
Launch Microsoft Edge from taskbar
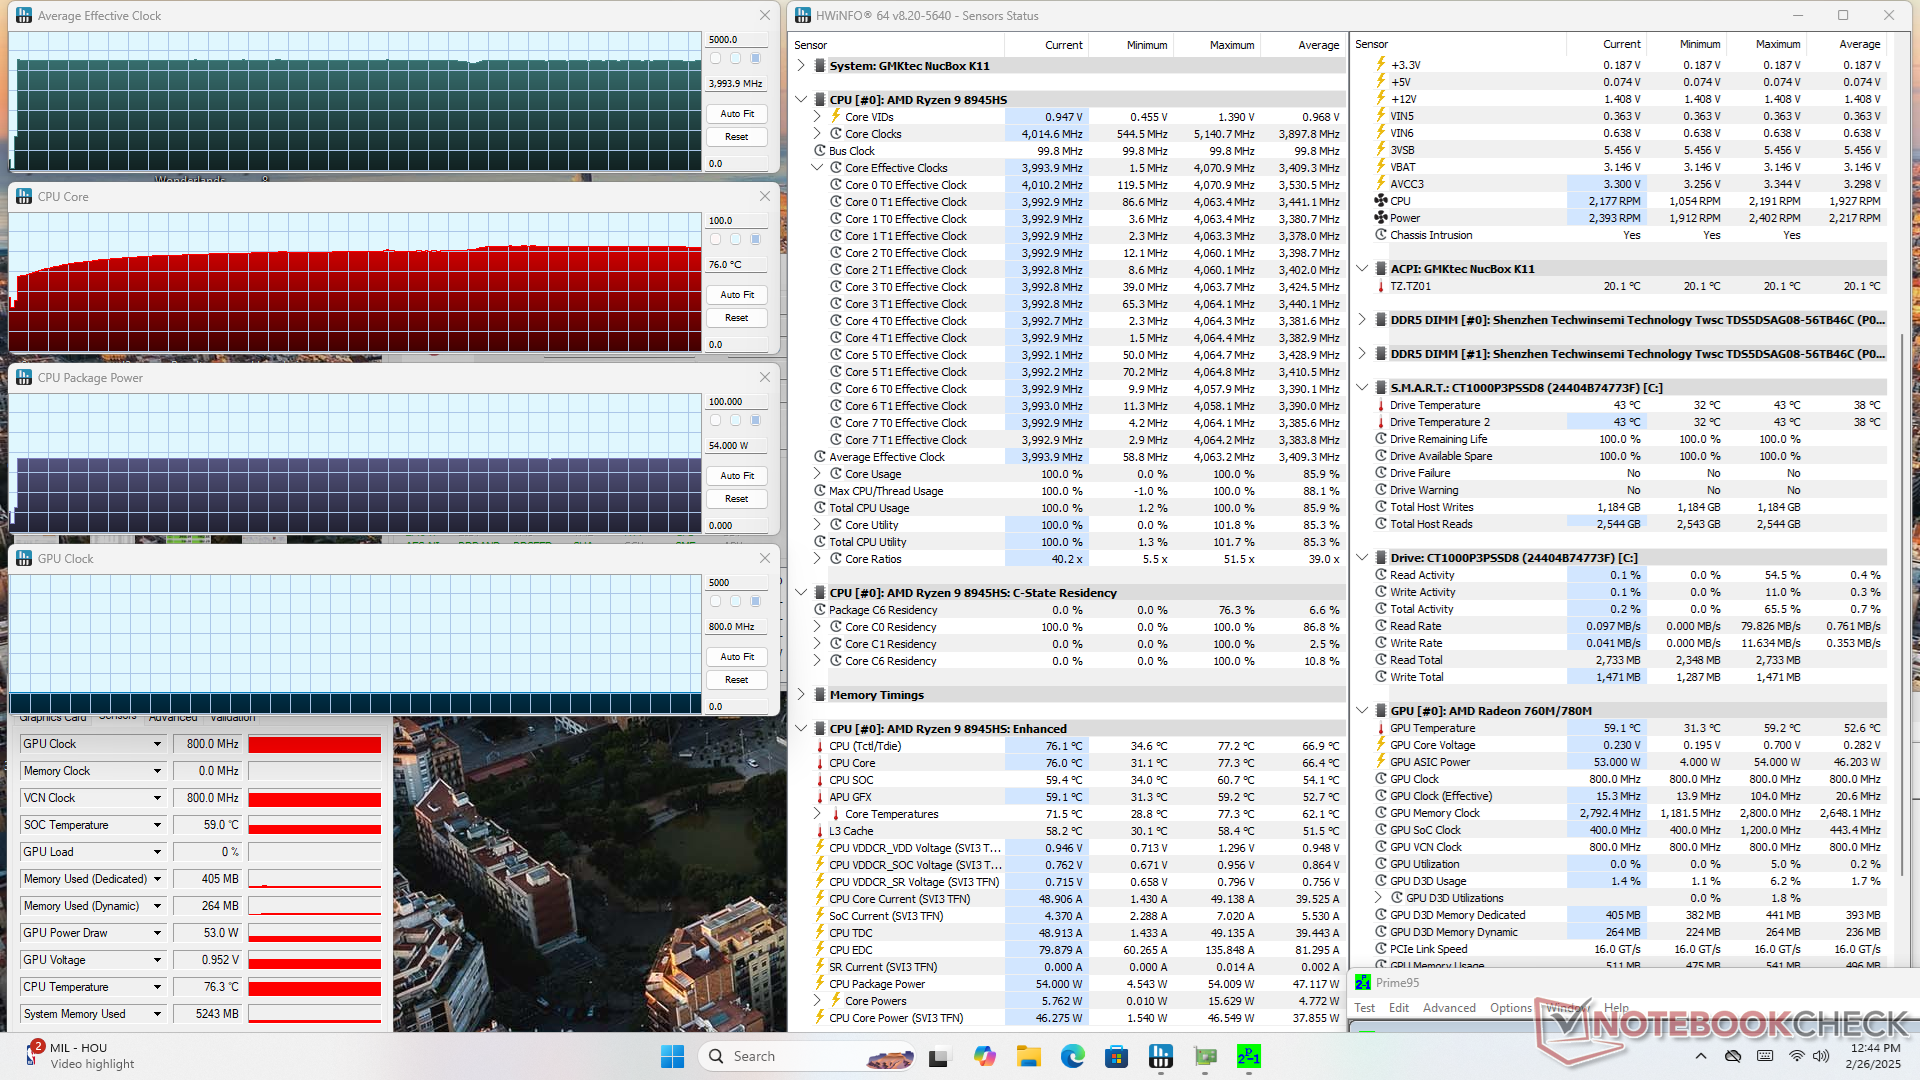tap(1072, 1056)
